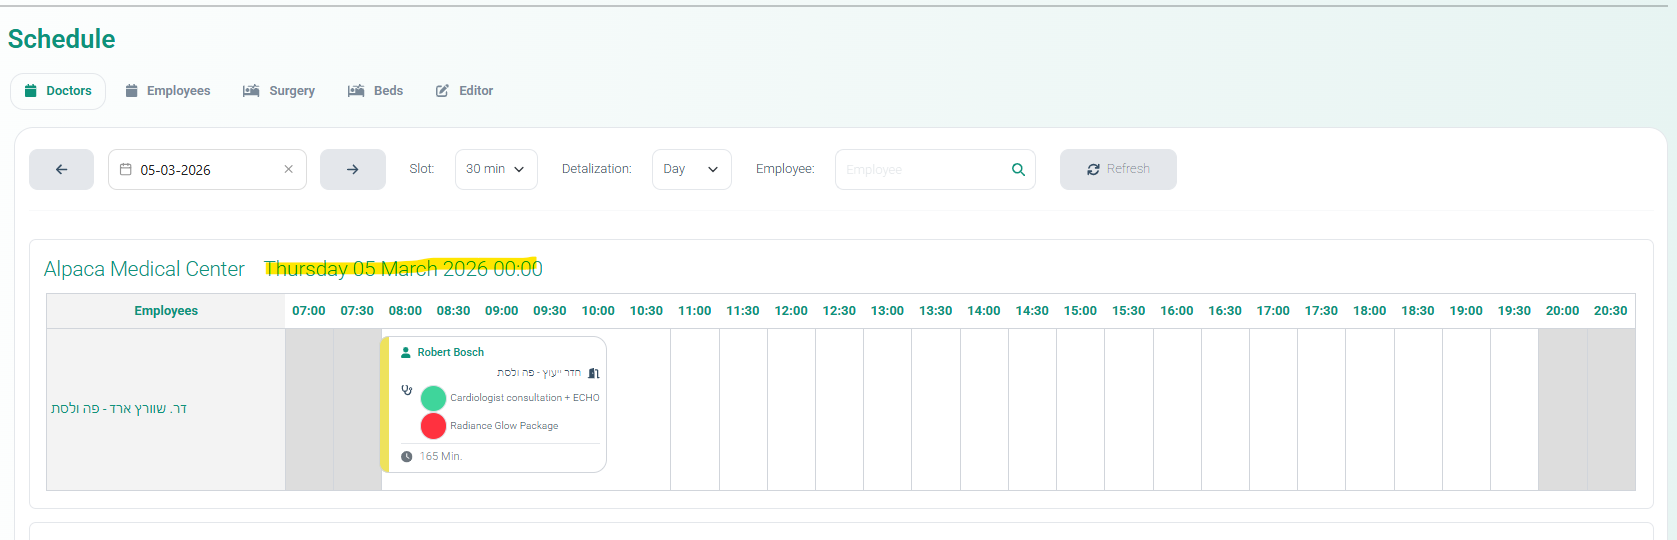Switch to the Employees tab
1677x540 pixels.
[168, 91]
